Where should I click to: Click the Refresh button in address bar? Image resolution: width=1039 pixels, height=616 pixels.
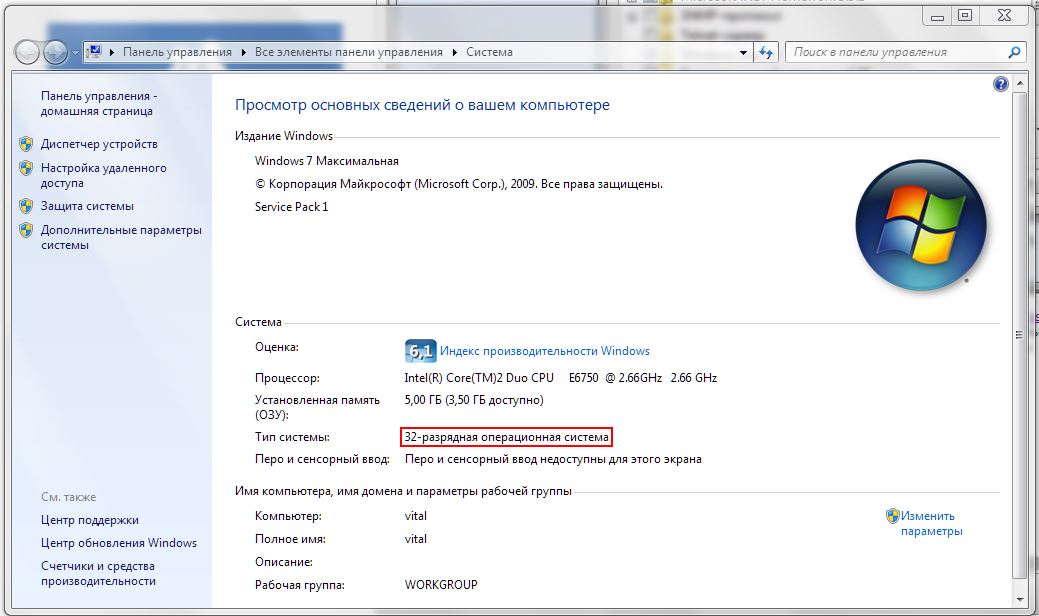[x=766, y=52]
